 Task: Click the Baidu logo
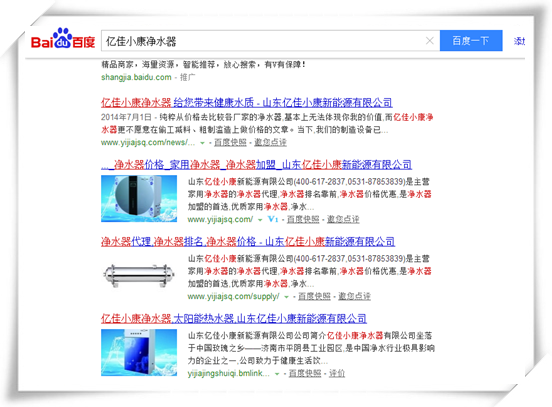pos(63,39)
